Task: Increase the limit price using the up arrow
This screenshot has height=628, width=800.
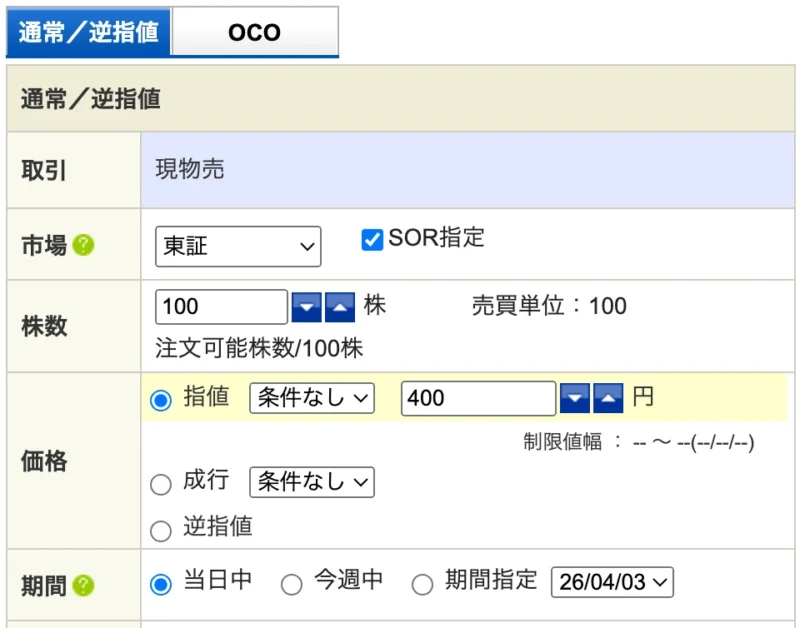Action: (x=606, y=398)
